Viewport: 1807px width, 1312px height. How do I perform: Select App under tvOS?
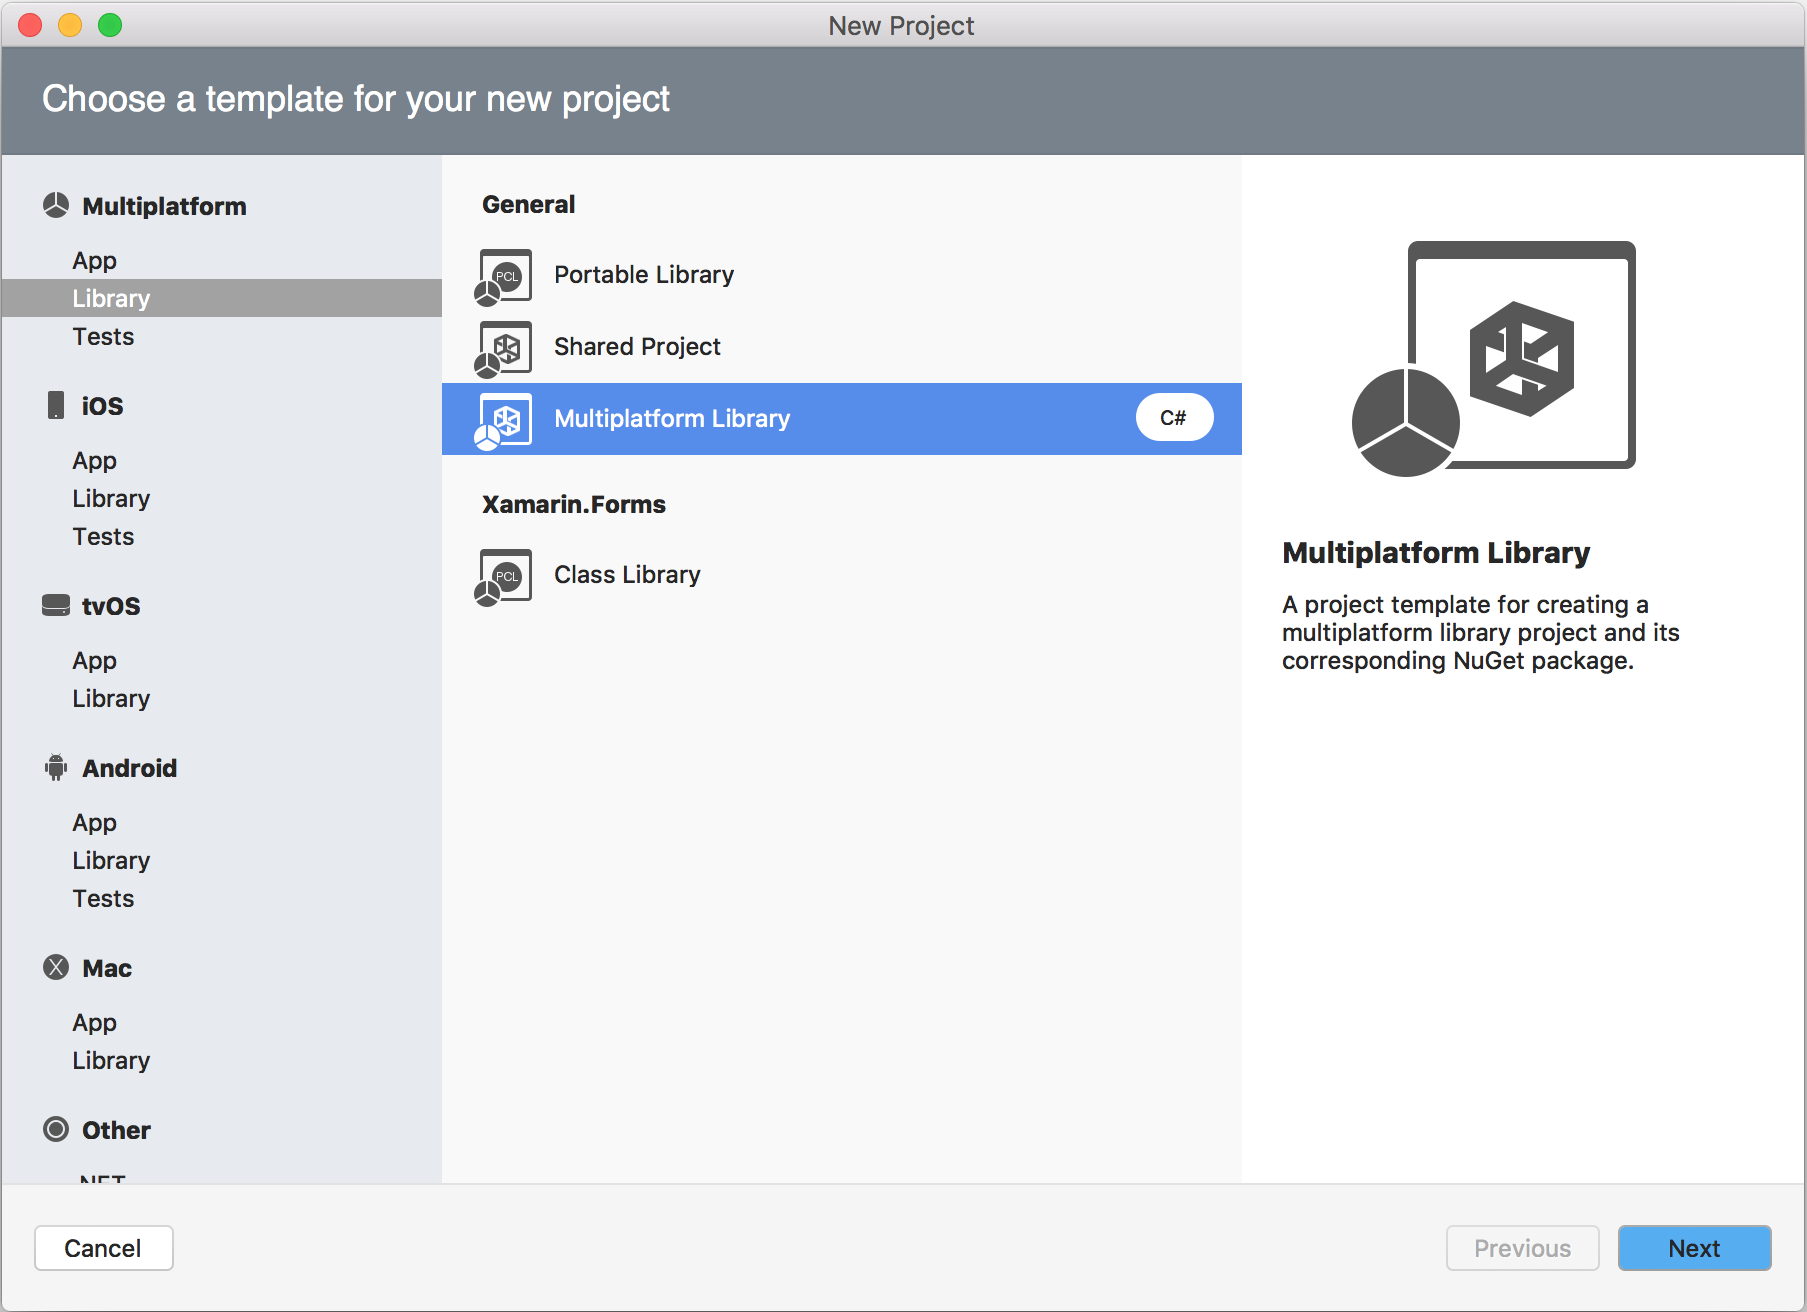click(221, 660)
